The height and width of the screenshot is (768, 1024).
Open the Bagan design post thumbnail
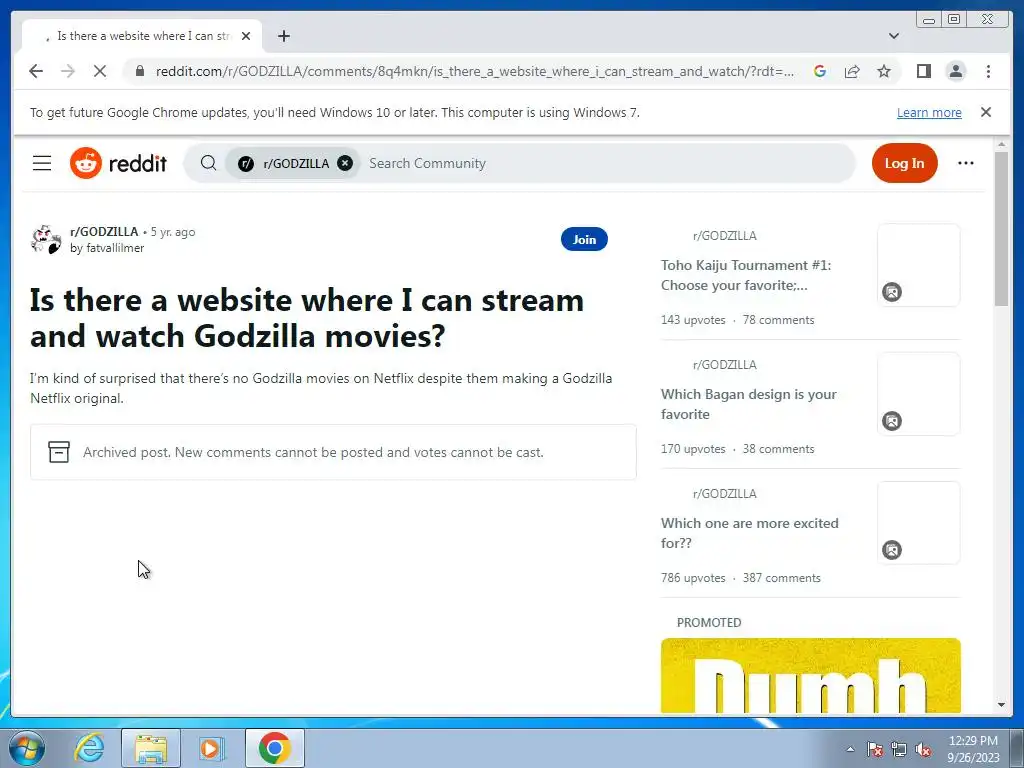pyautogui.click(x=918, y=394)
